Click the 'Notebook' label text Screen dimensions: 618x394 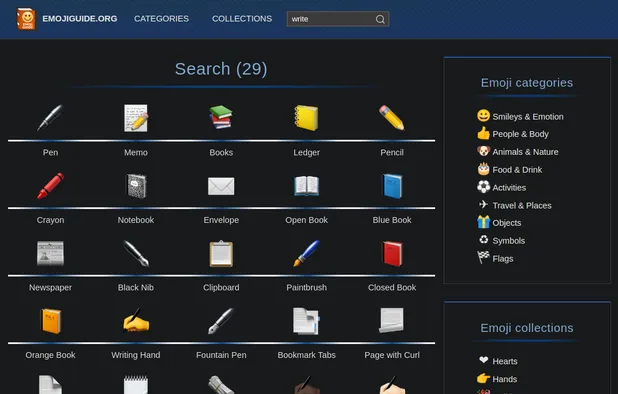[x=136, y=220]
